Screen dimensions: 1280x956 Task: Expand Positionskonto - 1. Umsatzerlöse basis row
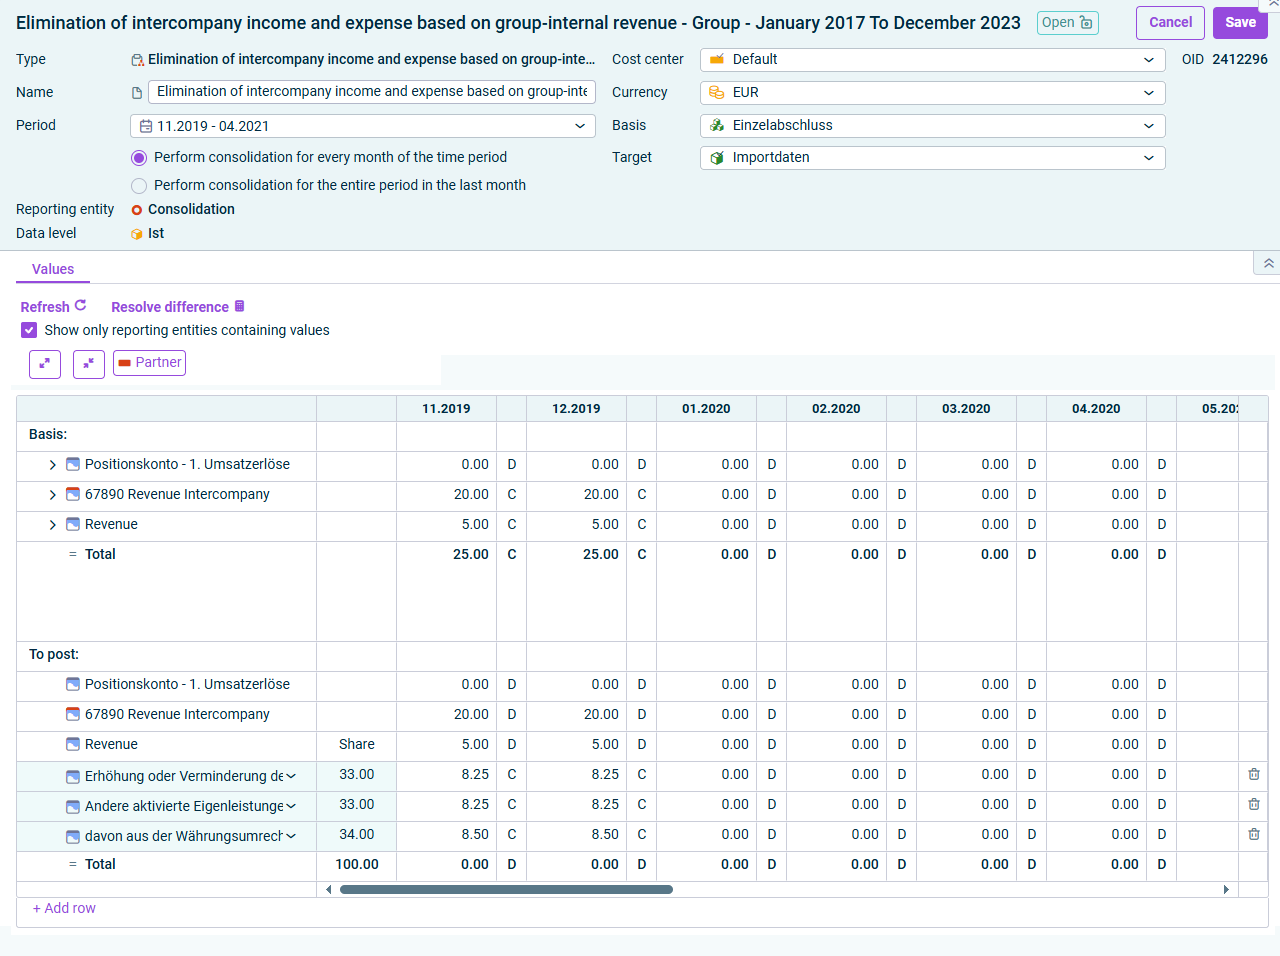point(52,465)
